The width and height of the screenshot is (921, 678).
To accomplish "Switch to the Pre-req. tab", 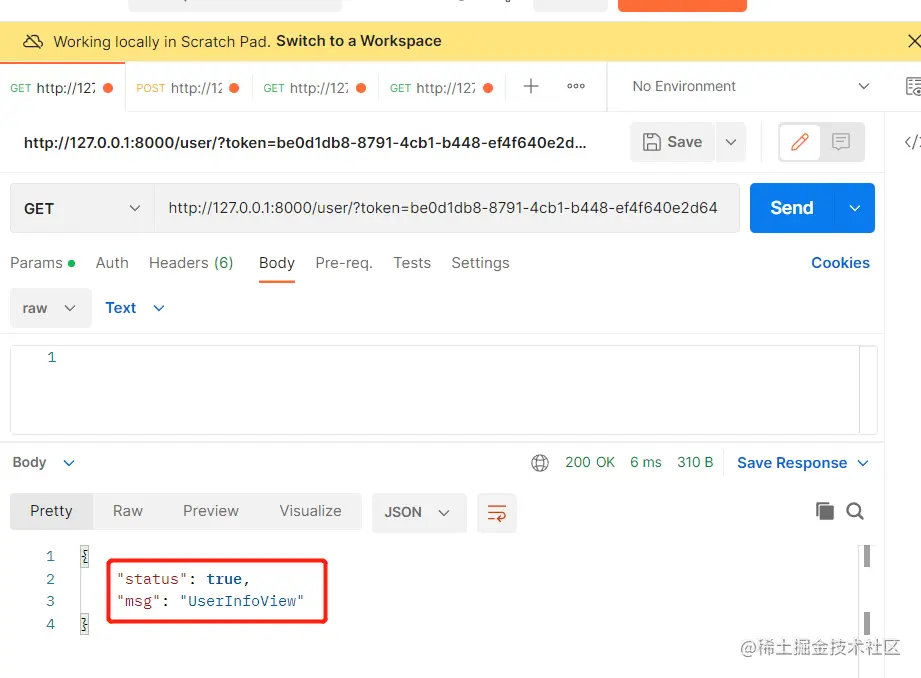I will [344, 263].
